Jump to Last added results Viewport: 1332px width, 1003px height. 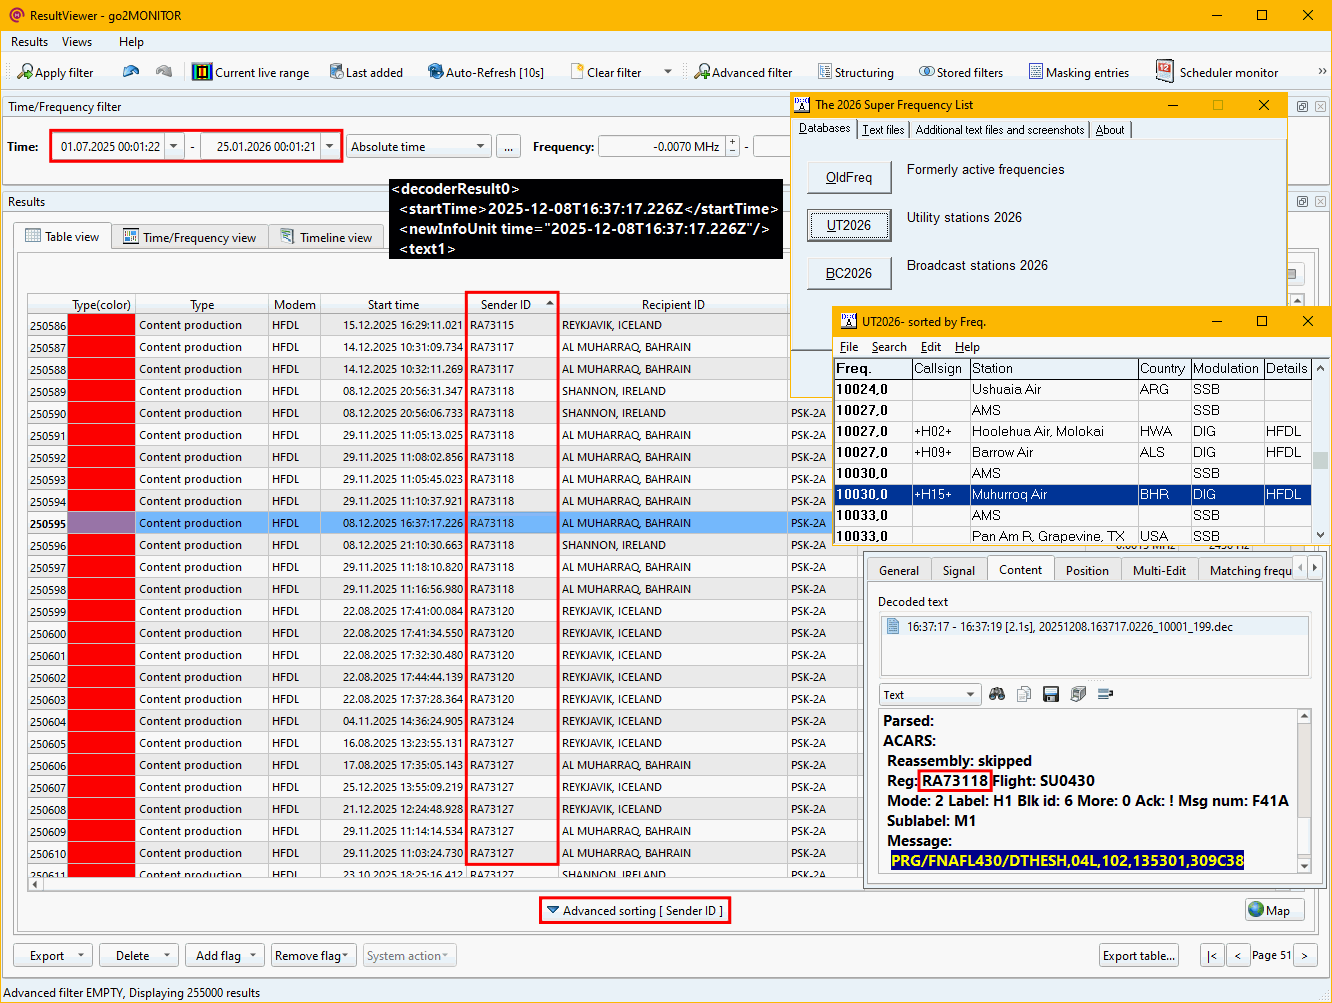366,72
